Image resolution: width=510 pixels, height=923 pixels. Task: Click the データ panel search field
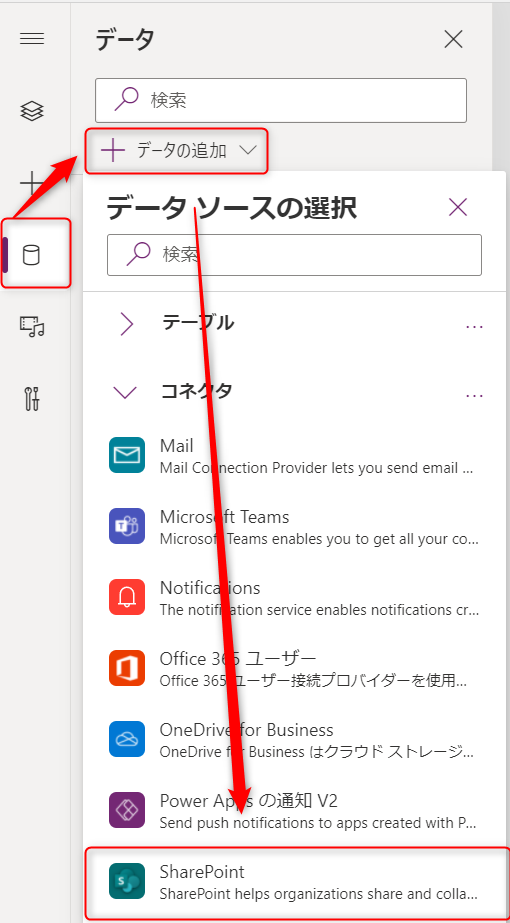pos(281,100)
